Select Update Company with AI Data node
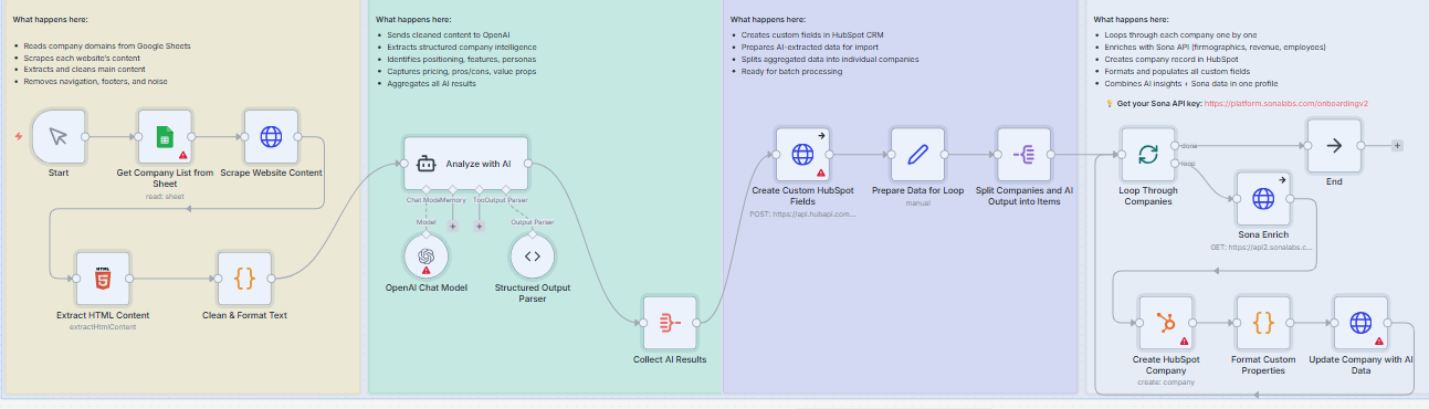 point(1360,323)
